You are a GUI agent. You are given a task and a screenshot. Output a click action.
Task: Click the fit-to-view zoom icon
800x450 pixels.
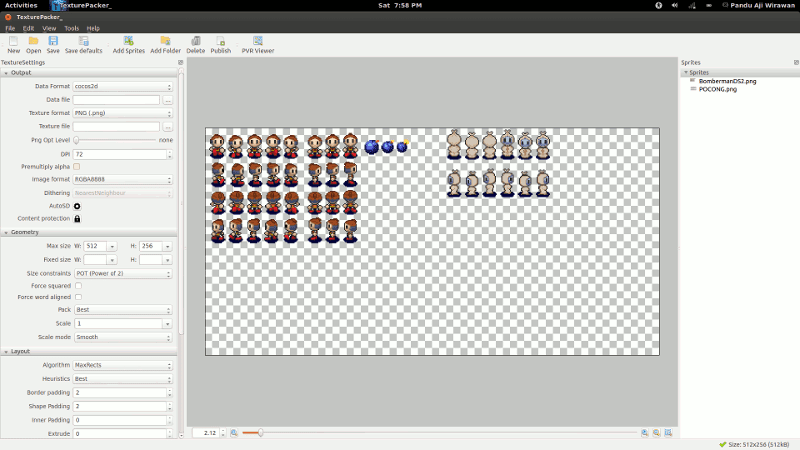click(x=668, y=433)
